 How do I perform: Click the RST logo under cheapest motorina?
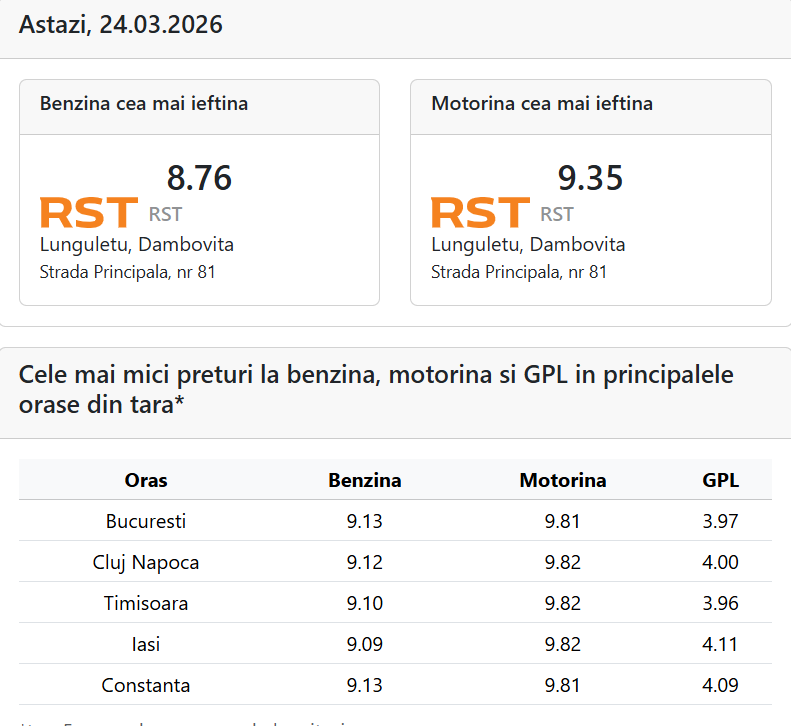(479, 213)
